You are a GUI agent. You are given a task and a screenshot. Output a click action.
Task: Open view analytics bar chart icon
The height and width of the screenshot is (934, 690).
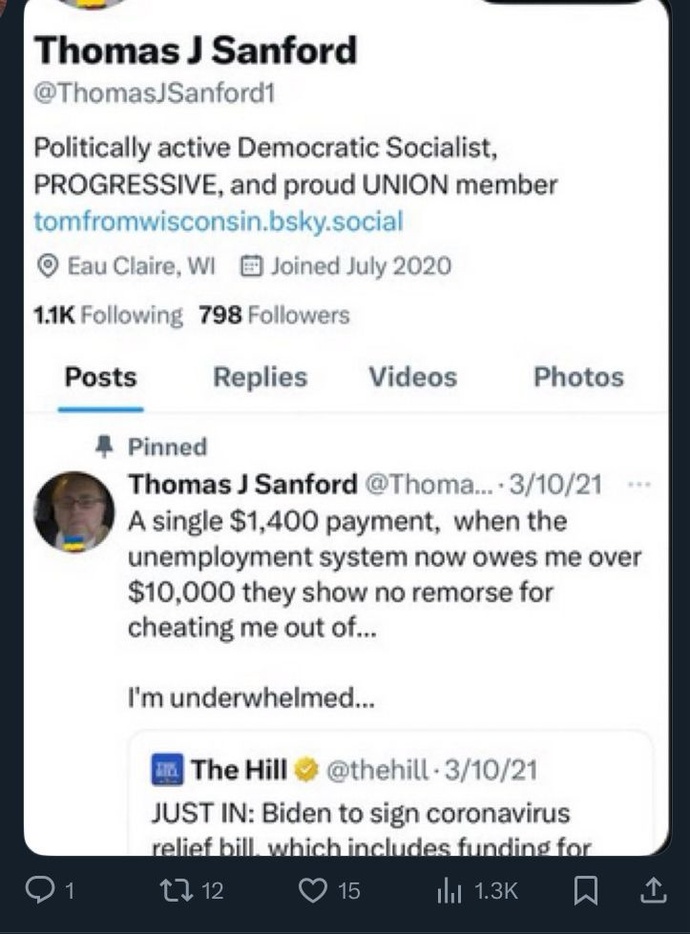(x=450, y=891)
